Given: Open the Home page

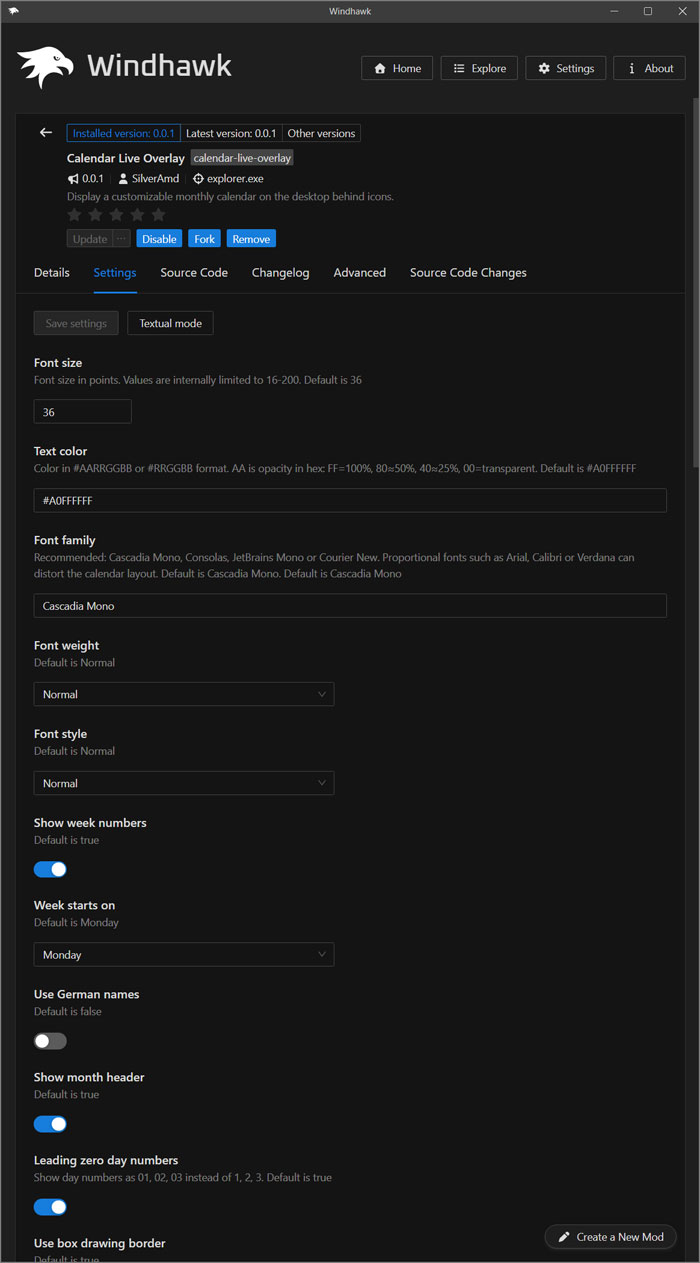Looking at the screenshot, I should pyautogui.click(x=397, y=68).
